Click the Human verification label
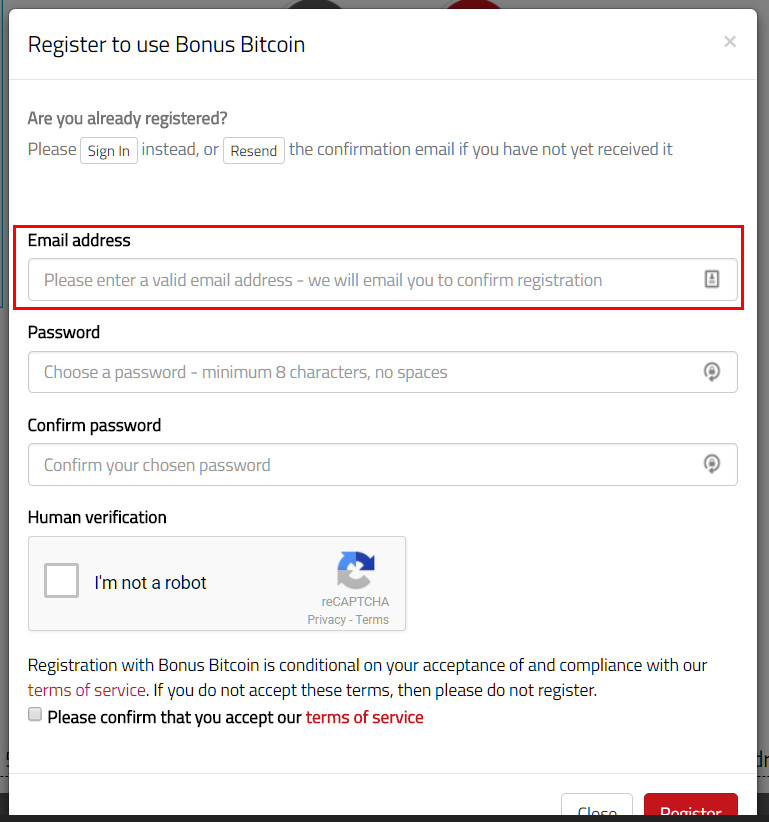Viewport: 769px width, 822px height. [97, 517]
